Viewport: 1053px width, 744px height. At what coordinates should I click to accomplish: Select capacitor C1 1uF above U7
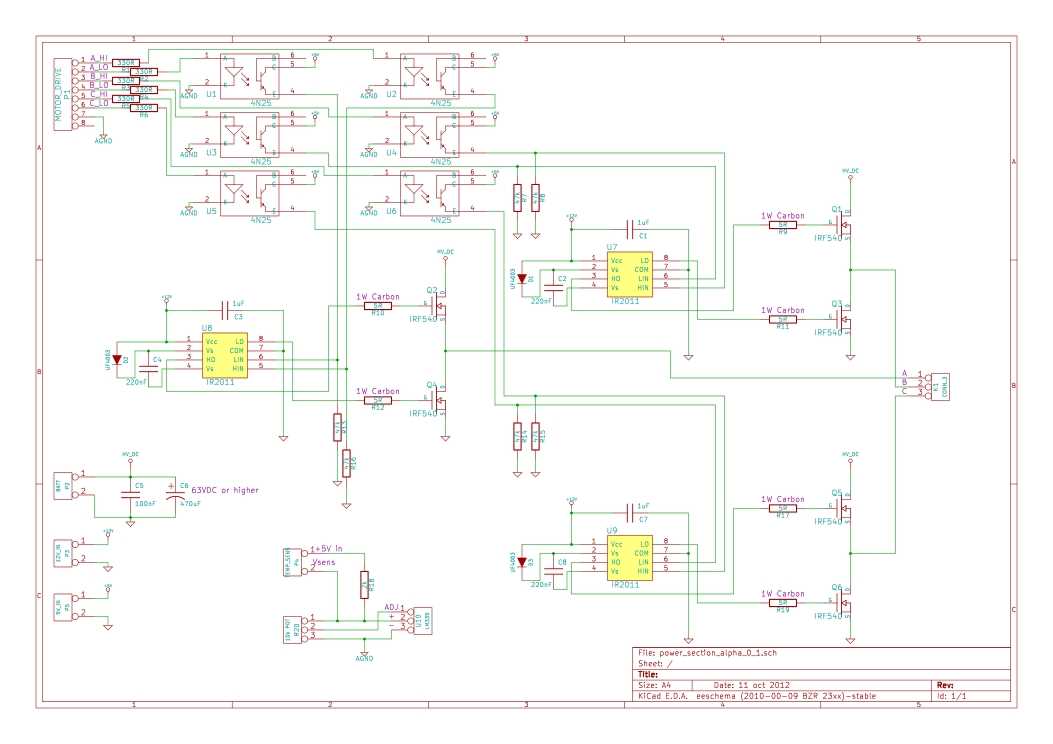click(630, 230)
